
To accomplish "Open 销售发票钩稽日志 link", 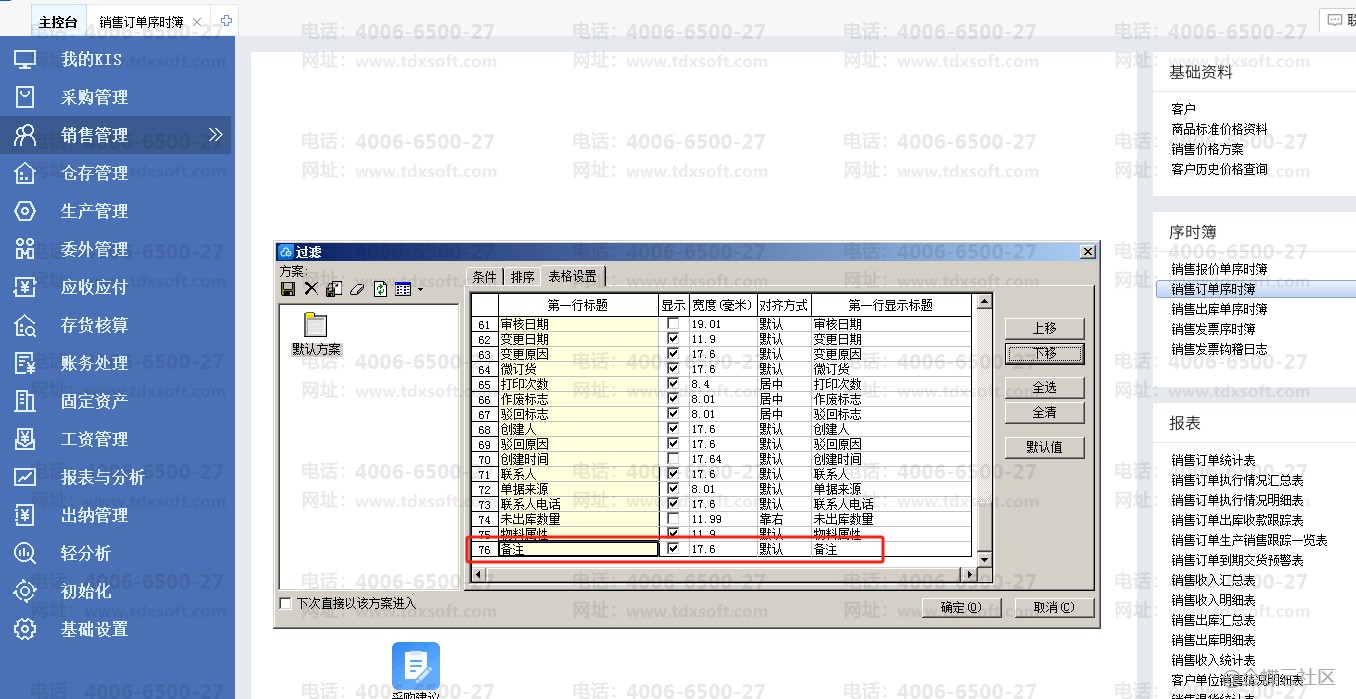I will tap(1219, 349).
